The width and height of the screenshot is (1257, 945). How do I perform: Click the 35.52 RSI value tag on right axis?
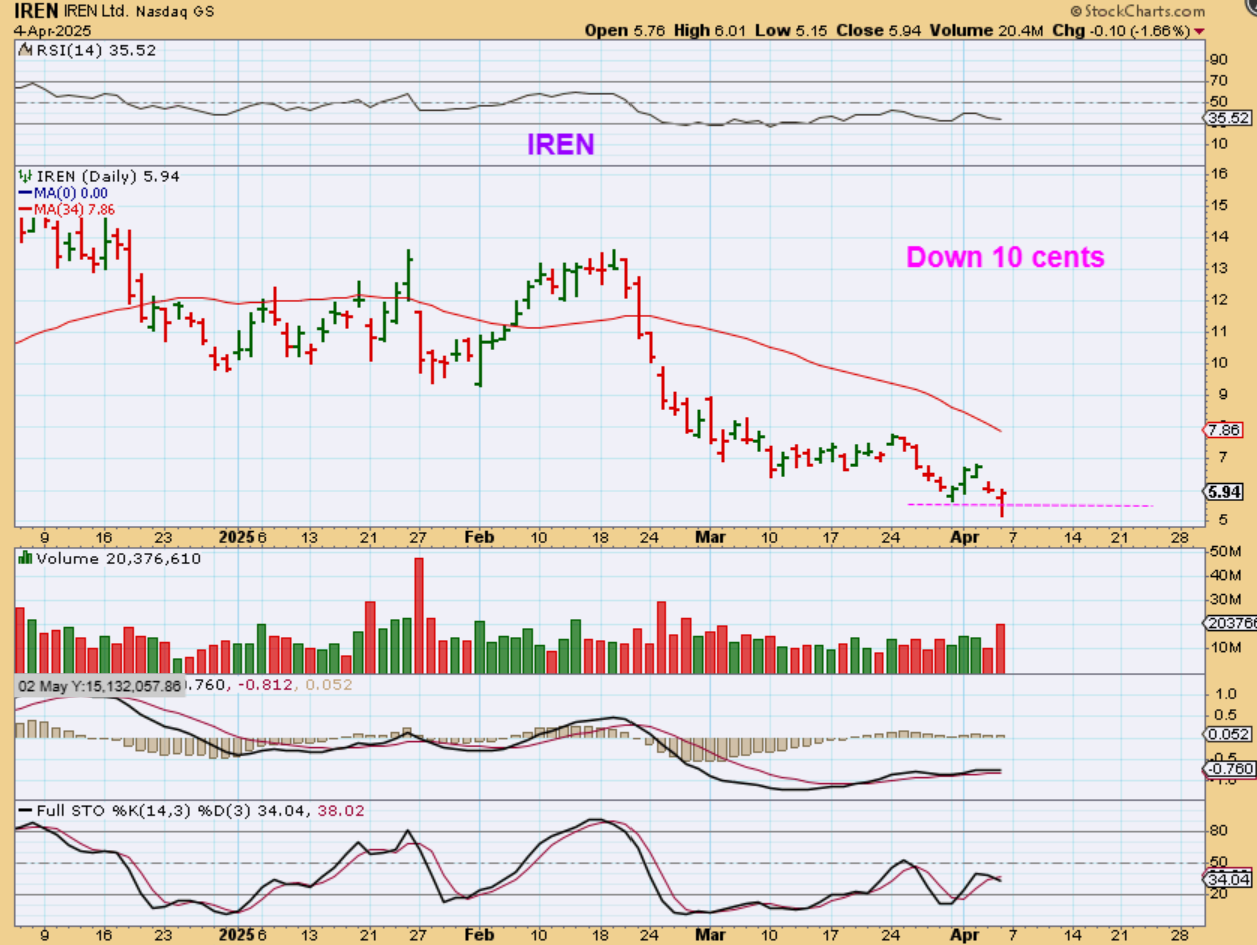(1229, 118)
